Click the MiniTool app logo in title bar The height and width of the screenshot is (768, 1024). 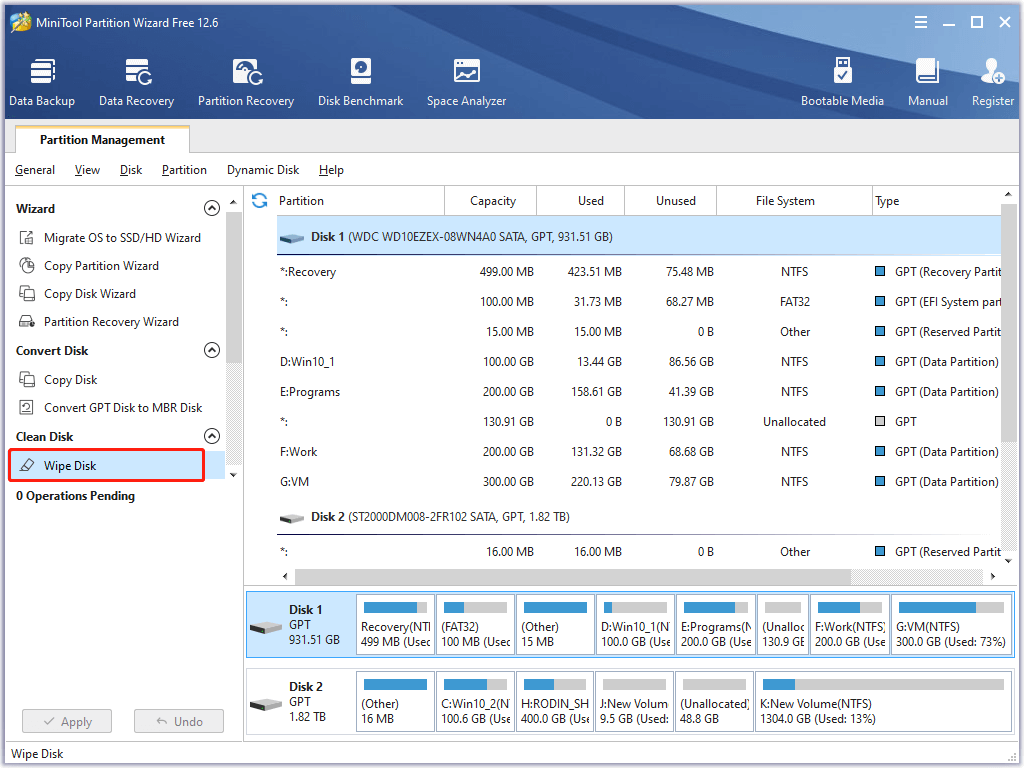(x=20, y=22)
